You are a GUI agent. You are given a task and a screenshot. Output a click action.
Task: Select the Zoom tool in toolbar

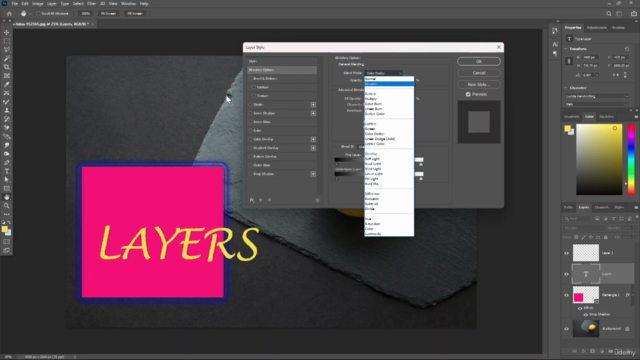[7, 206]
